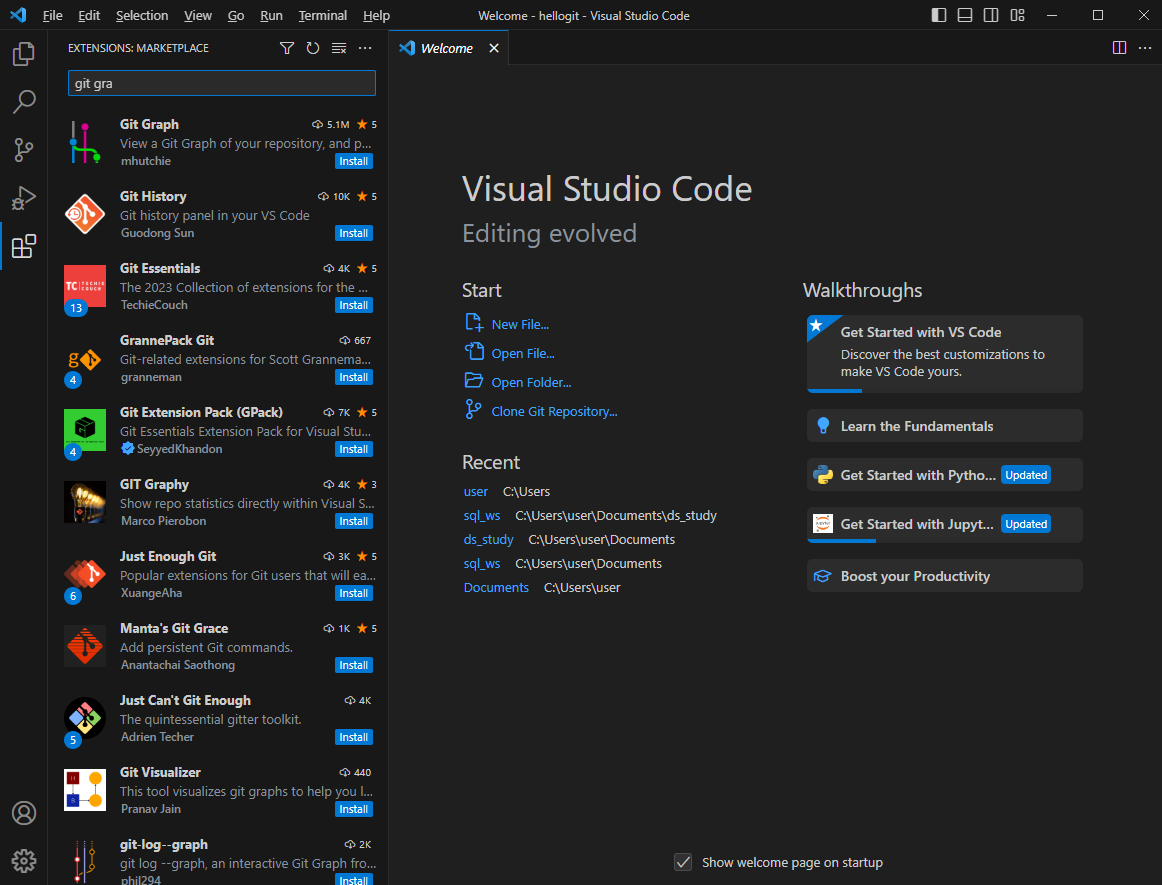
Task: Open the Accounts menu icon
Action: (24, 813)
